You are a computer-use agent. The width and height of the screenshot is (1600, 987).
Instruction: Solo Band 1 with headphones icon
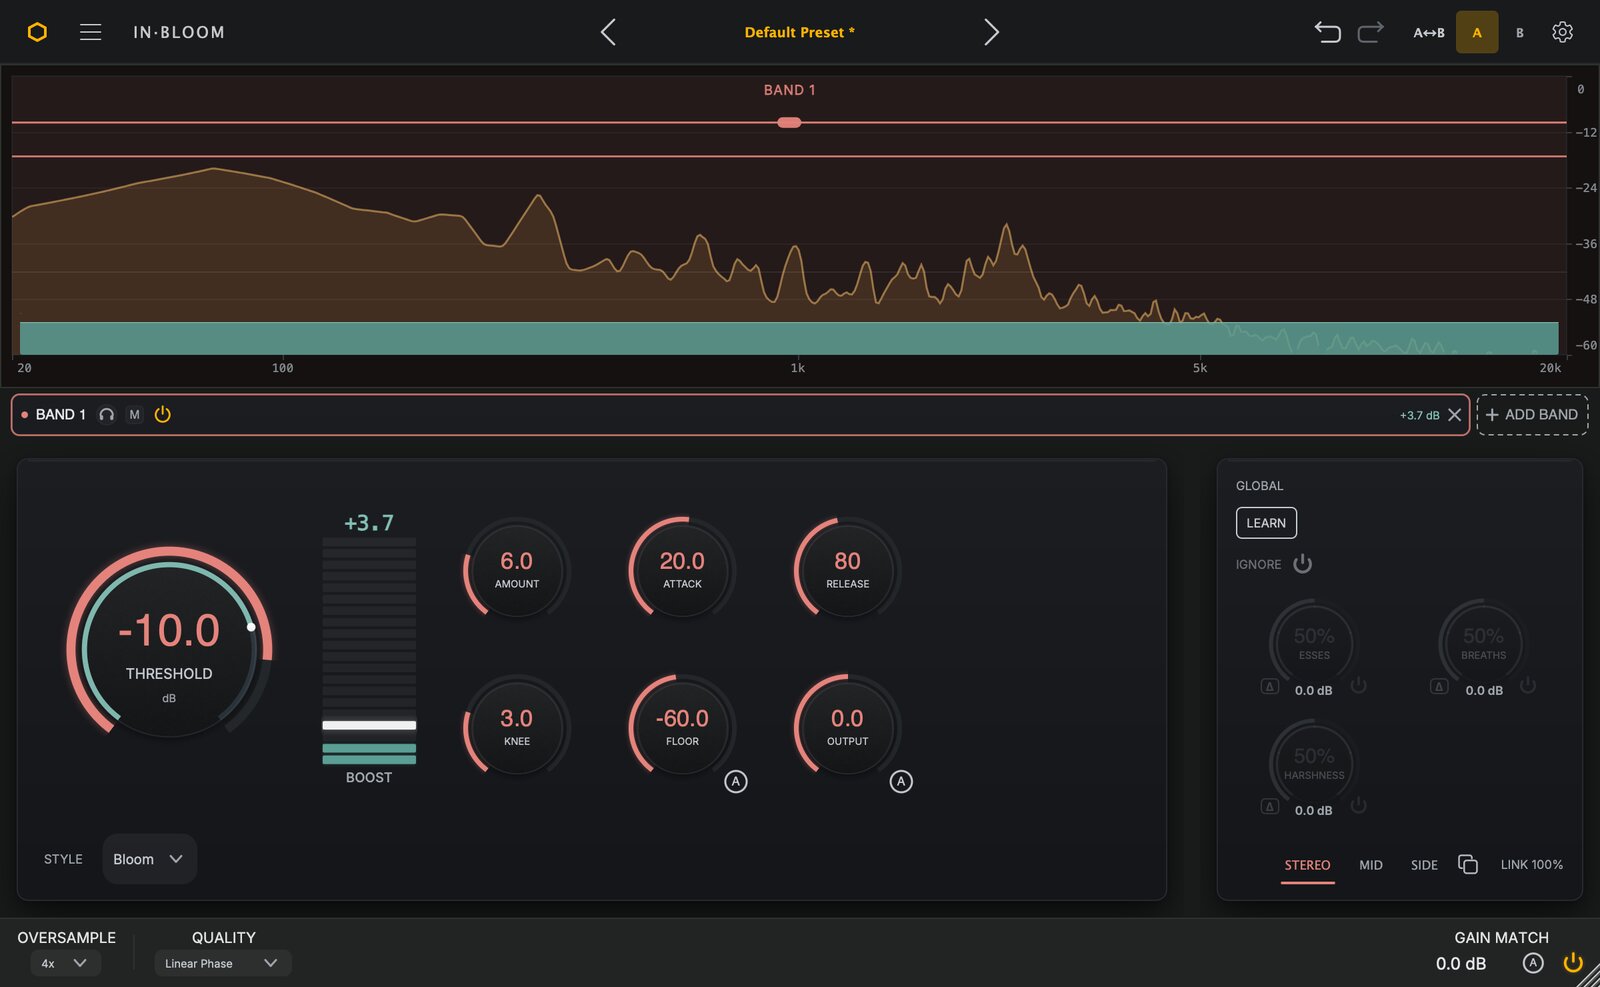pyautogui.click(x=107, y=415)
